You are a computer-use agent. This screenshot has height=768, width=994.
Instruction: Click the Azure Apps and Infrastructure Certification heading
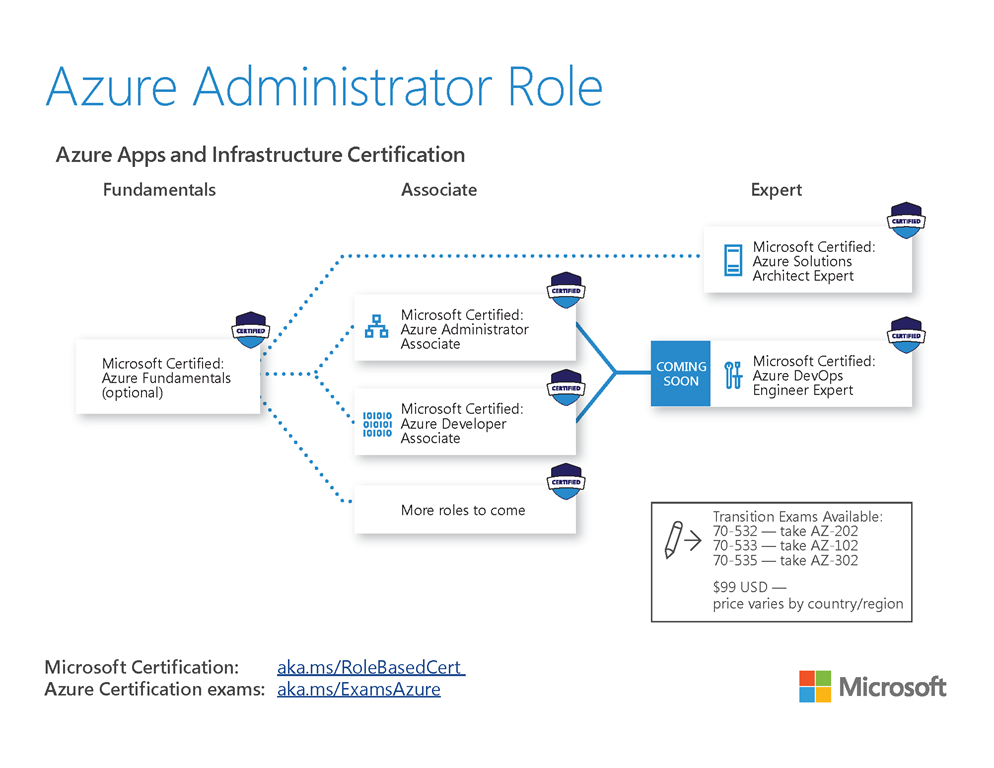[261, 155]
